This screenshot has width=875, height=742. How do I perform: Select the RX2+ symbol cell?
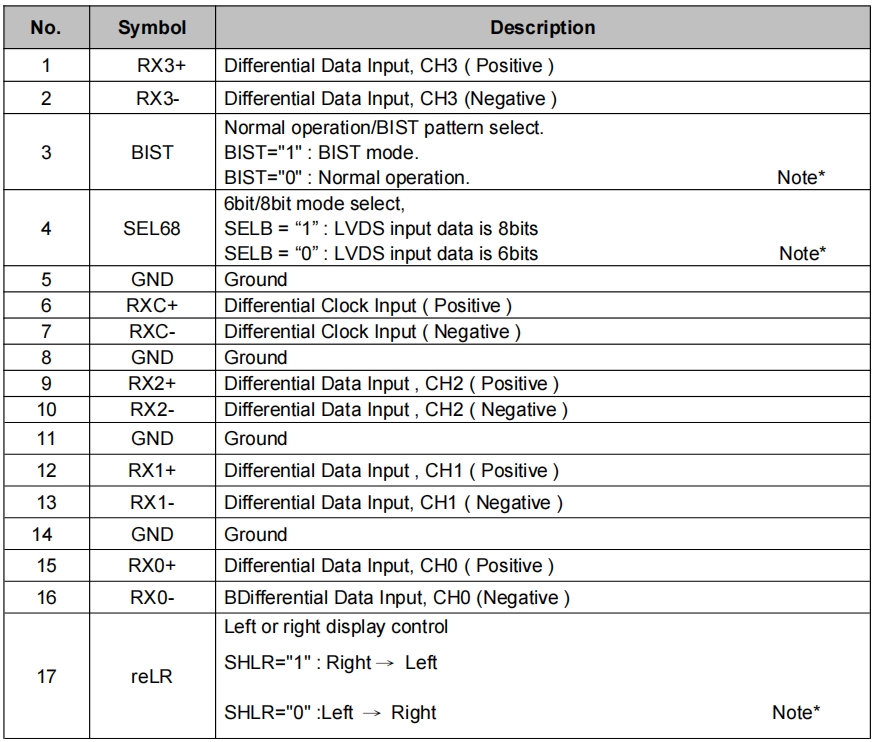152,384
